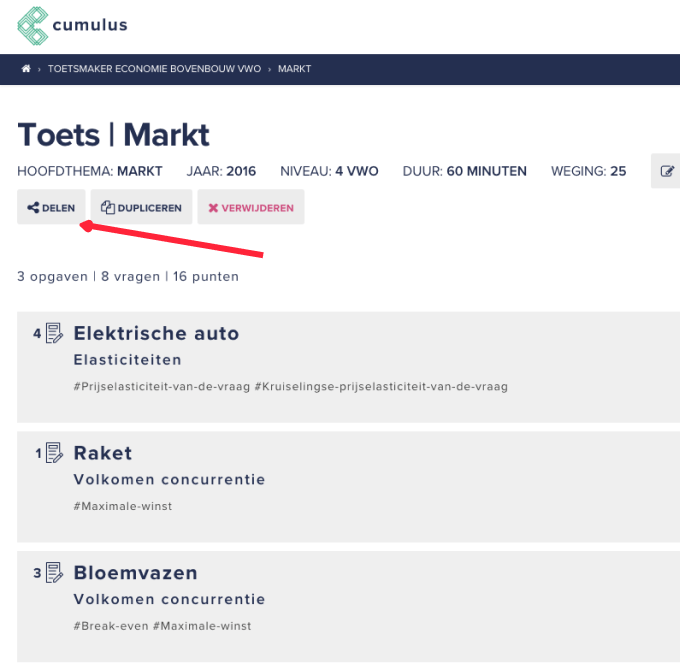This screenshot has height=669, width=680.
Task: Open the Elektrische auto title
Action: [x=156, y=333]
